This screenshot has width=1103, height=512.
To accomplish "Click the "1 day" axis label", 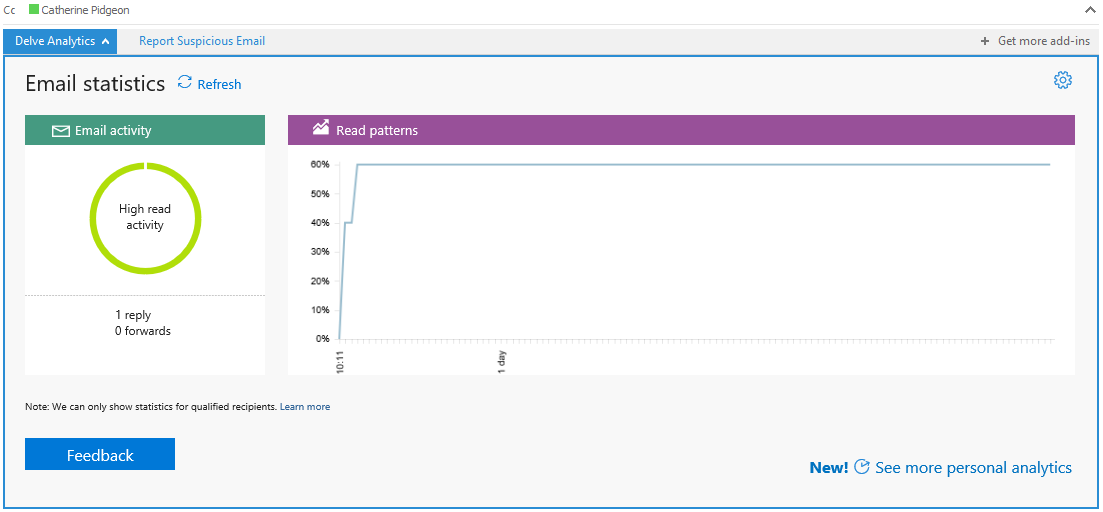I will tap(502, 361).
